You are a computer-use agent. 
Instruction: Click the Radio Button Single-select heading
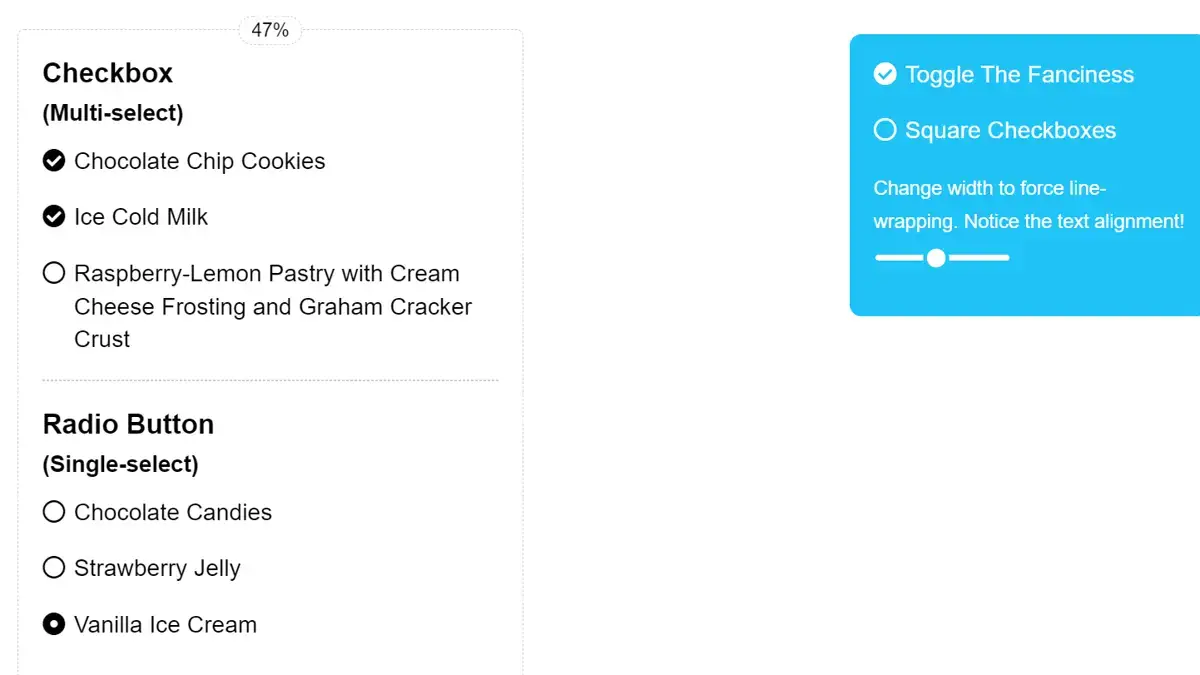[128, 424]
